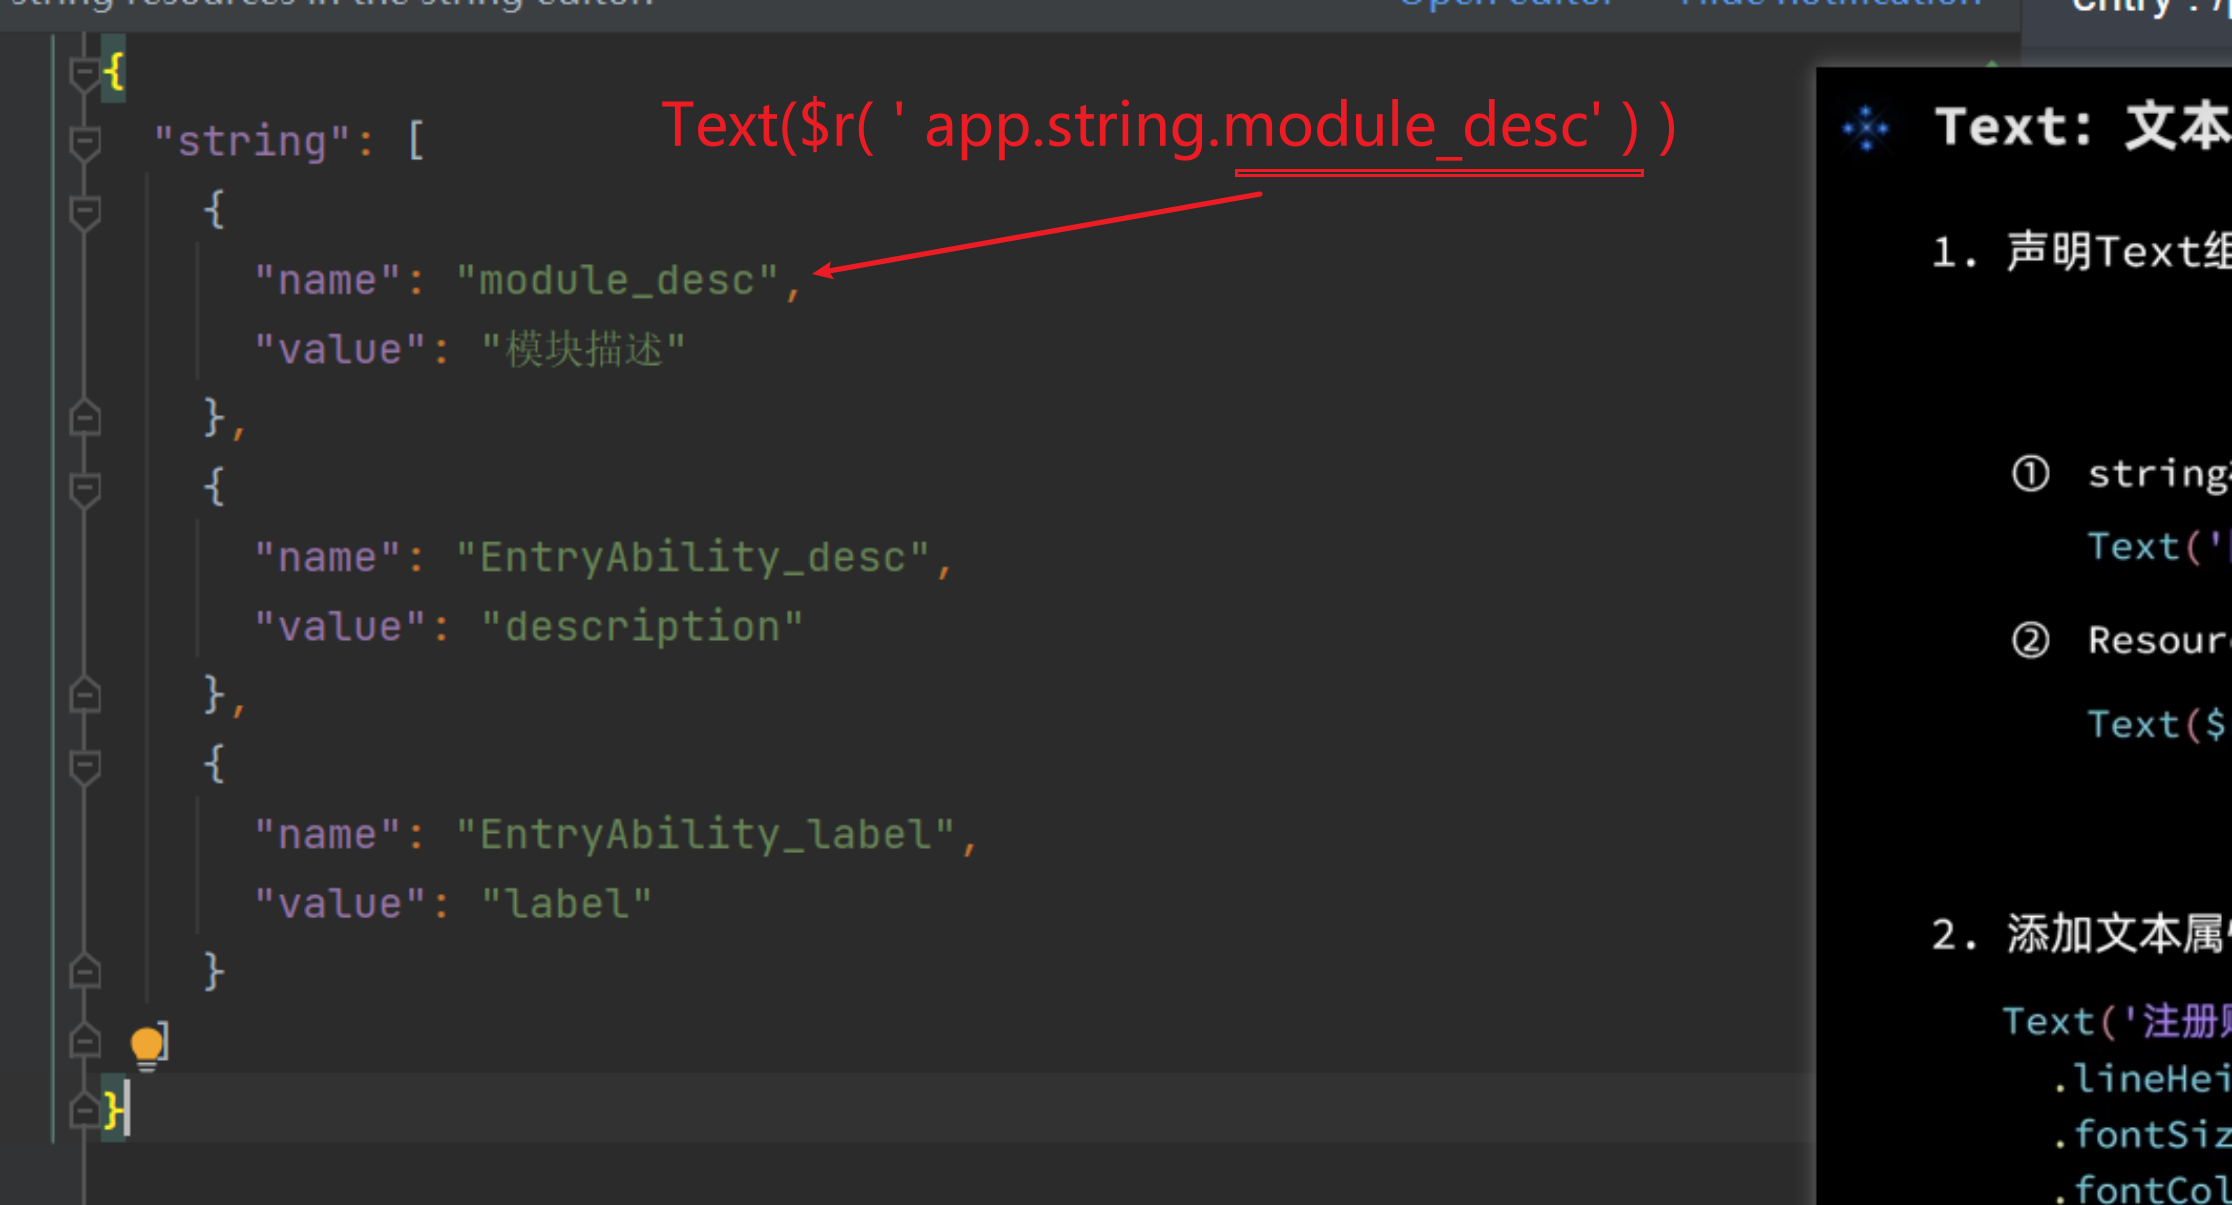This screenshot has height=1205, width=2232.
Task: Collapse the "string" array fold marker
Action: tap(84, 142)
